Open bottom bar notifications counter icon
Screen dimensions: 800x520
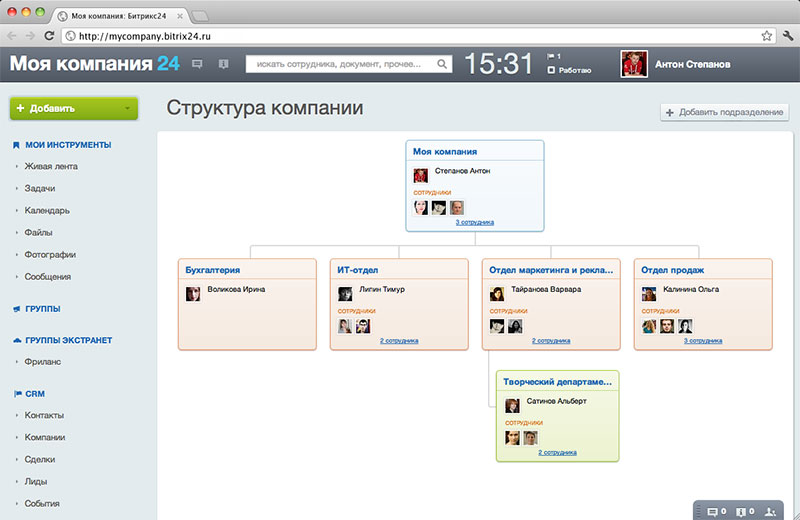tap(744, 511)
